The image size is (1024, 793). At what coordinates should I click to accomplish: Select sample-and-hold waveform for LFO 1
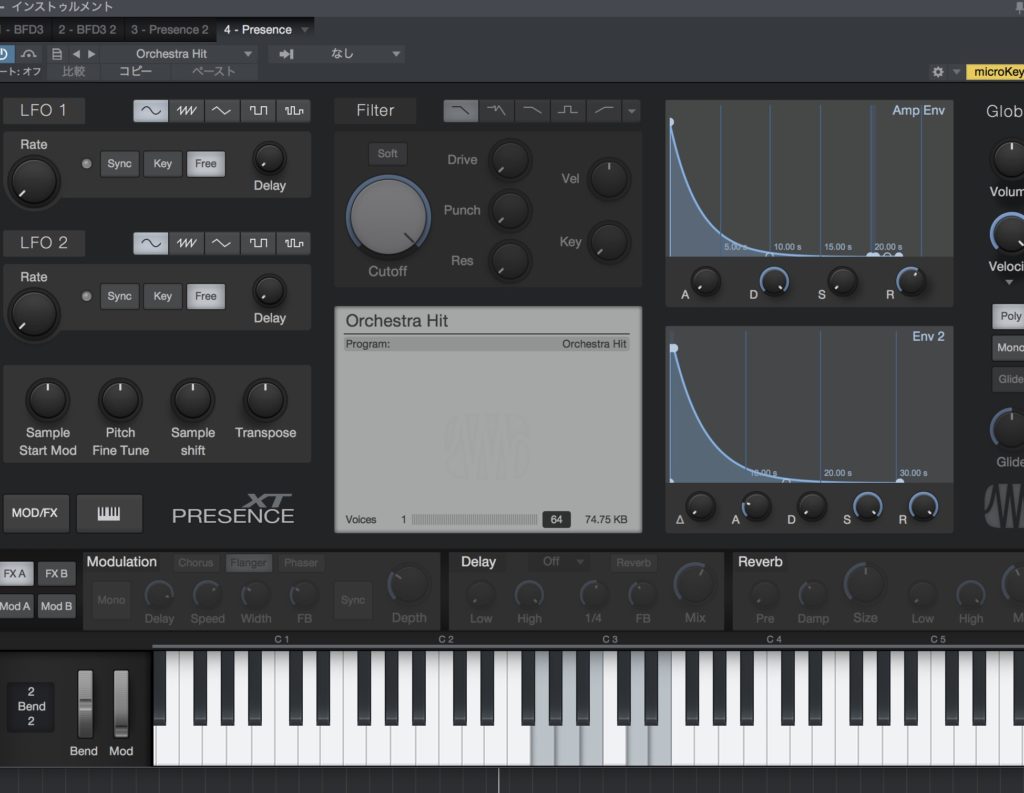tap(292, 111)
